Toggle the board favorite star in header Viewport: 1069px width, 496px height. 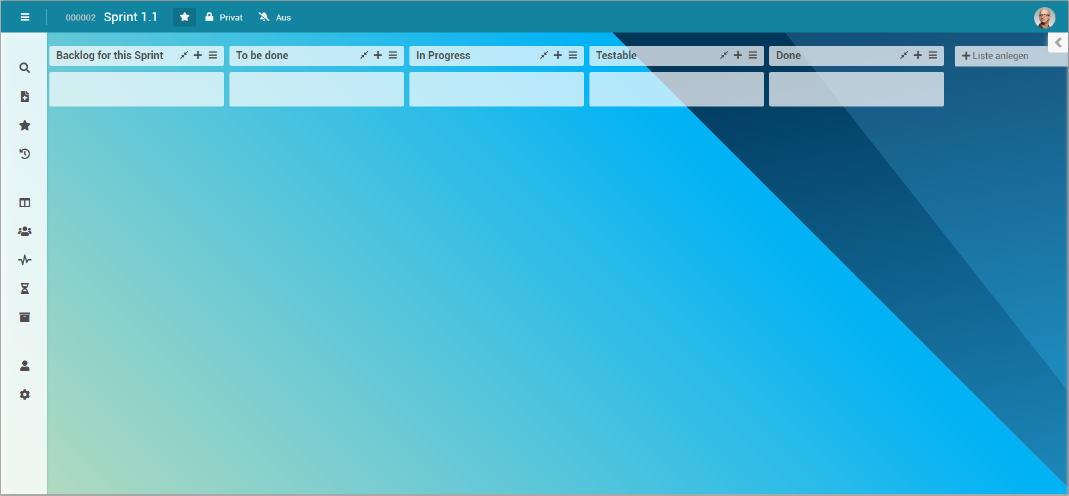pos(184,17)
